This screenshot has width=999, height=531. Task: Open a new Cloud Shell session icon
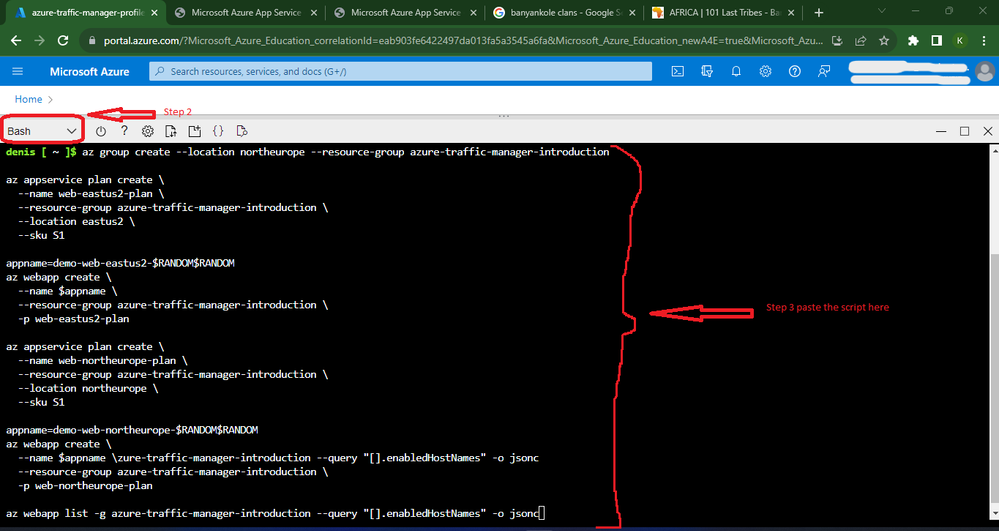194,131
